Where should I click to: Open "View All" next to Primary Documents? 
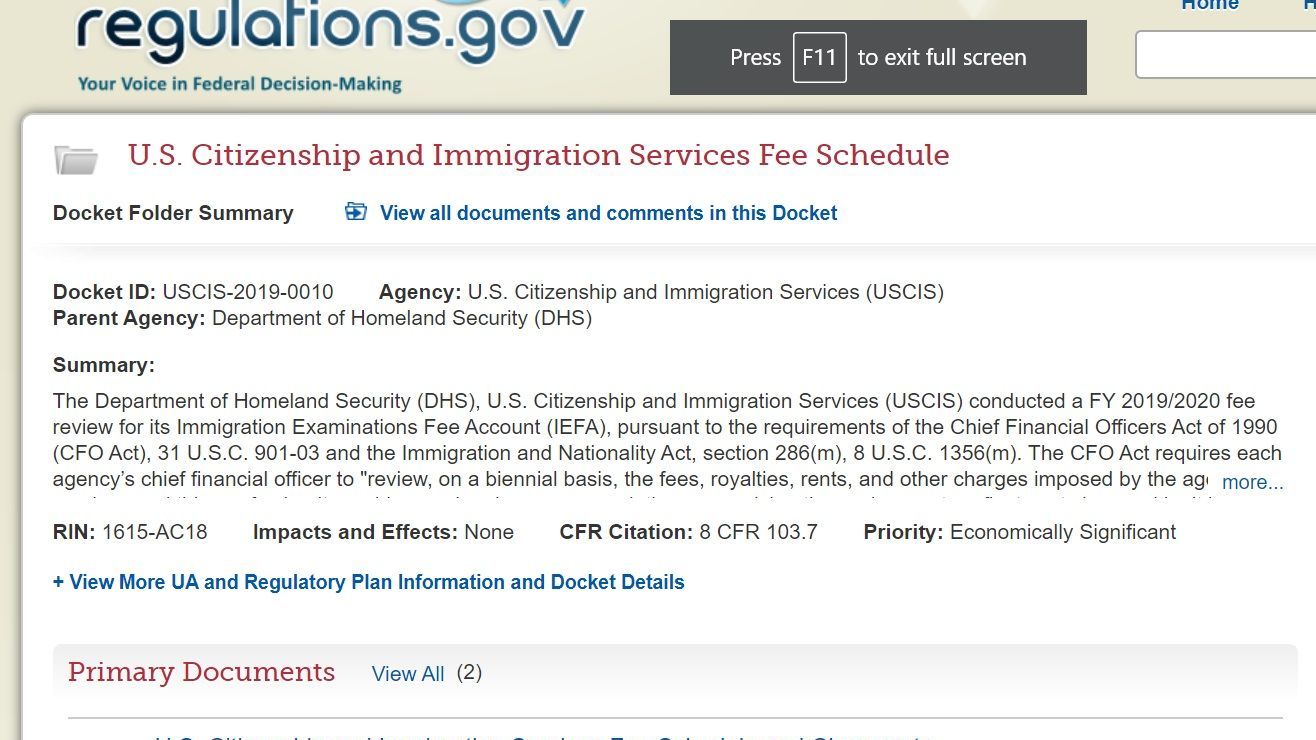tap(407, 674)
